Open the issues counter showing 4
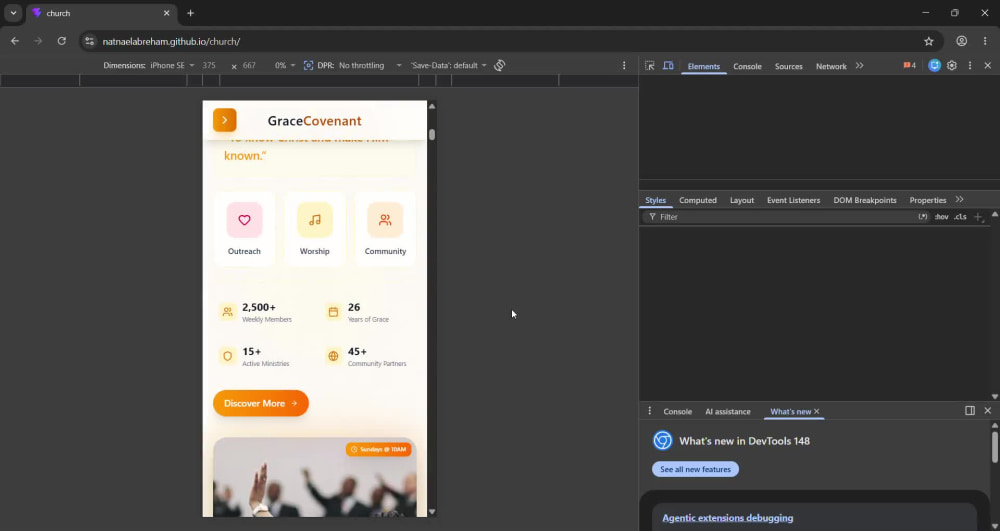The image size is (1000, 531). coord(909,66)
